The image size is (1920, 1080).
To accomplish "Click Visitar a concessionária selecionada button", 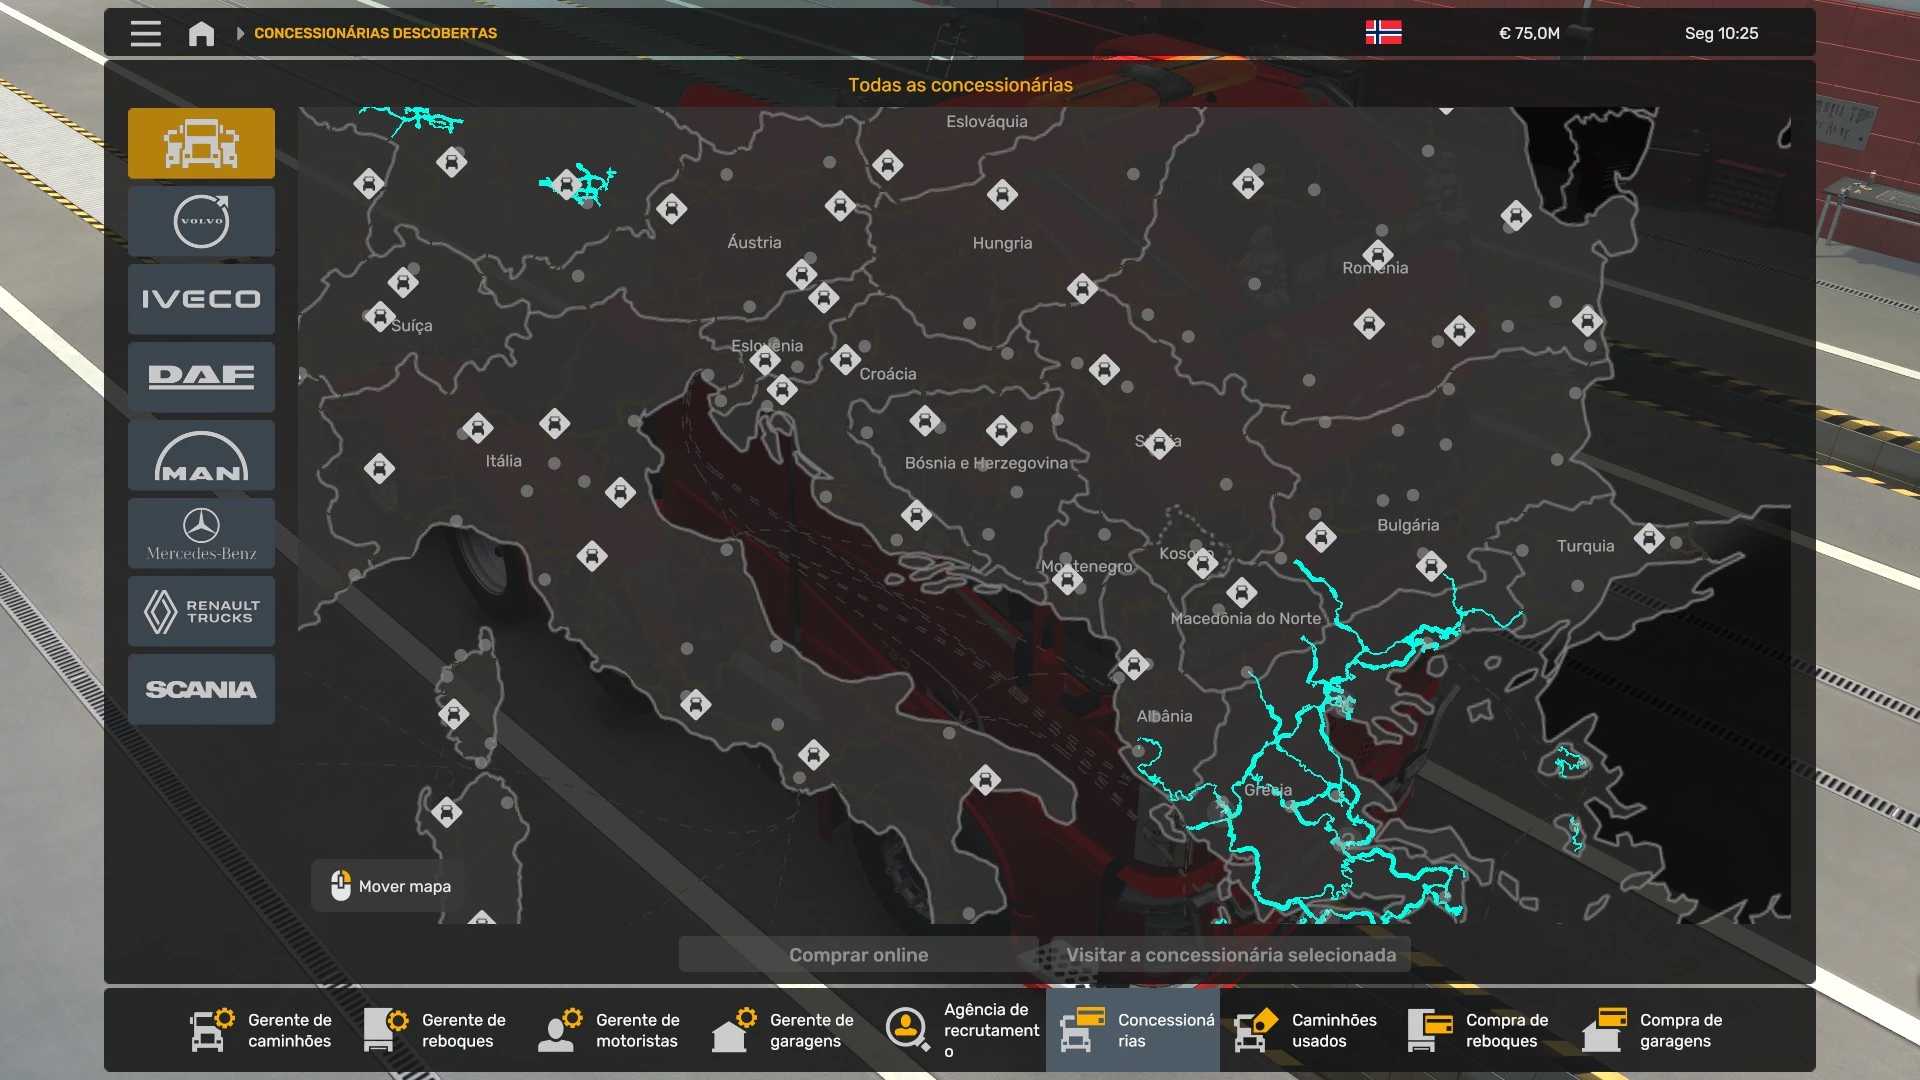I will tap(1230, 955).
